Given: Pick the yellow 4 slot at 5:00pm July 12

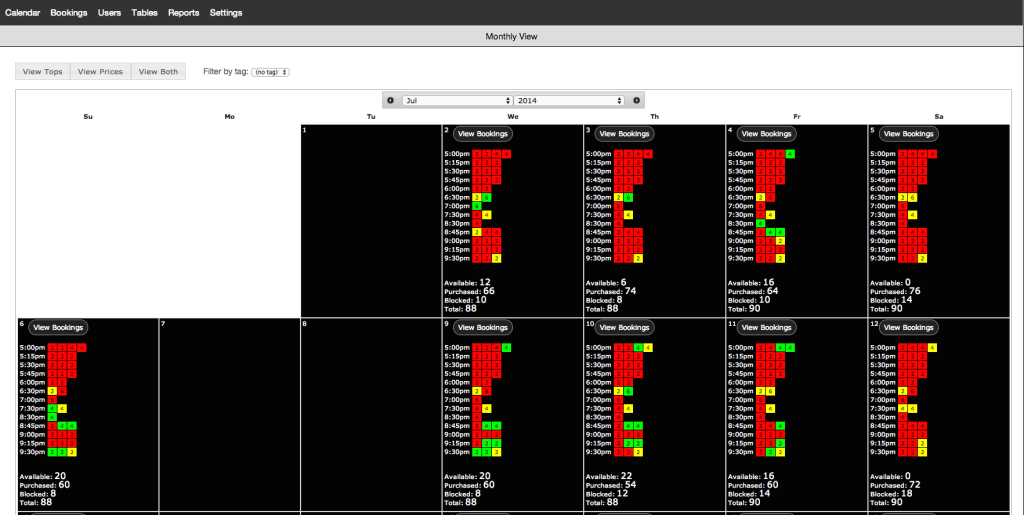Looking at the screenshot, I should 932,347.
